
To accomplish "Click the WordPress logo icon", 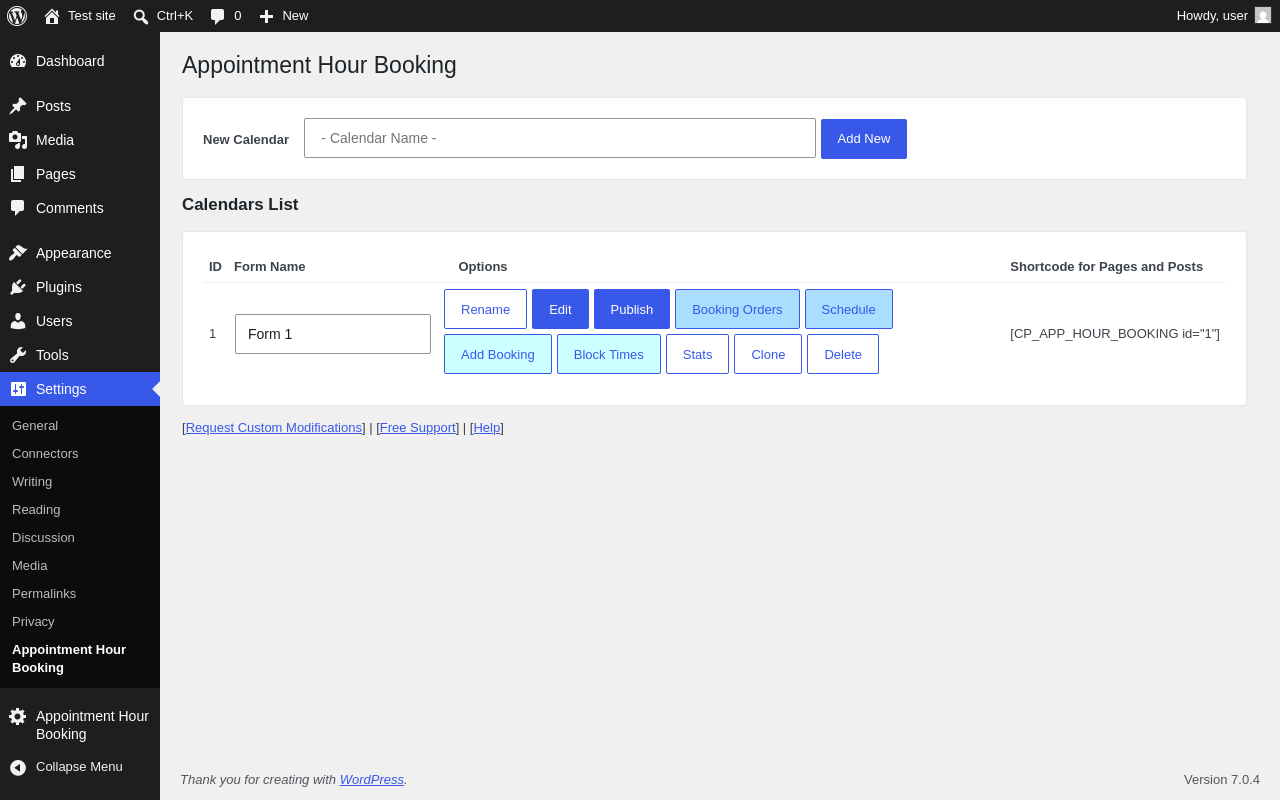I will tap(17, 16).
